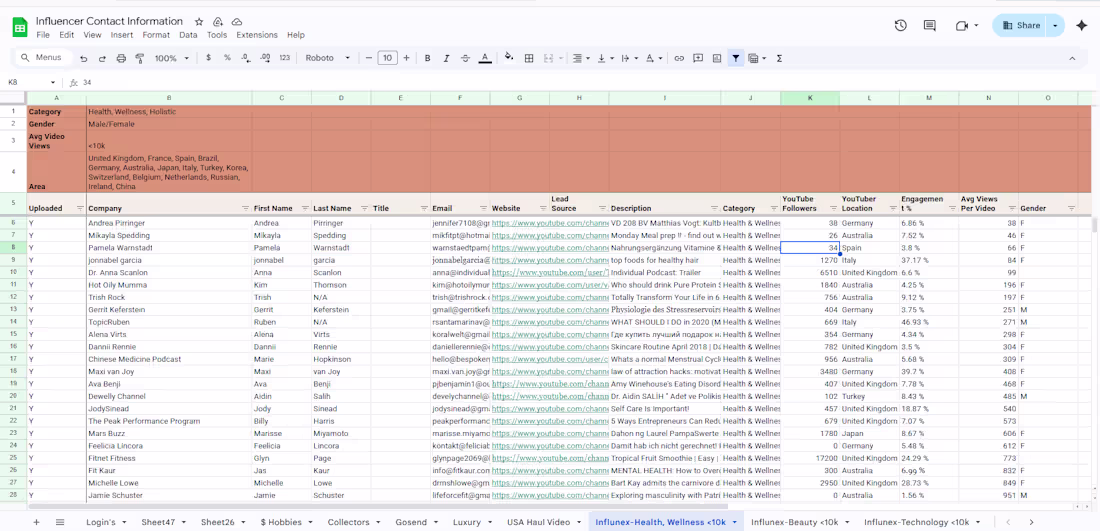The width and height of the screenshot is (1100, 531).
Task: Open the Category column filter dropdown
Action: (773, 209)
